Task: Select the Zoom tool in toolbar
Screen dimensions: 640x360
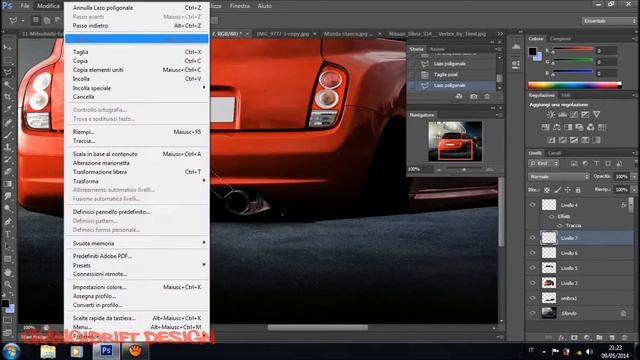Action: (x=8, y=284)
